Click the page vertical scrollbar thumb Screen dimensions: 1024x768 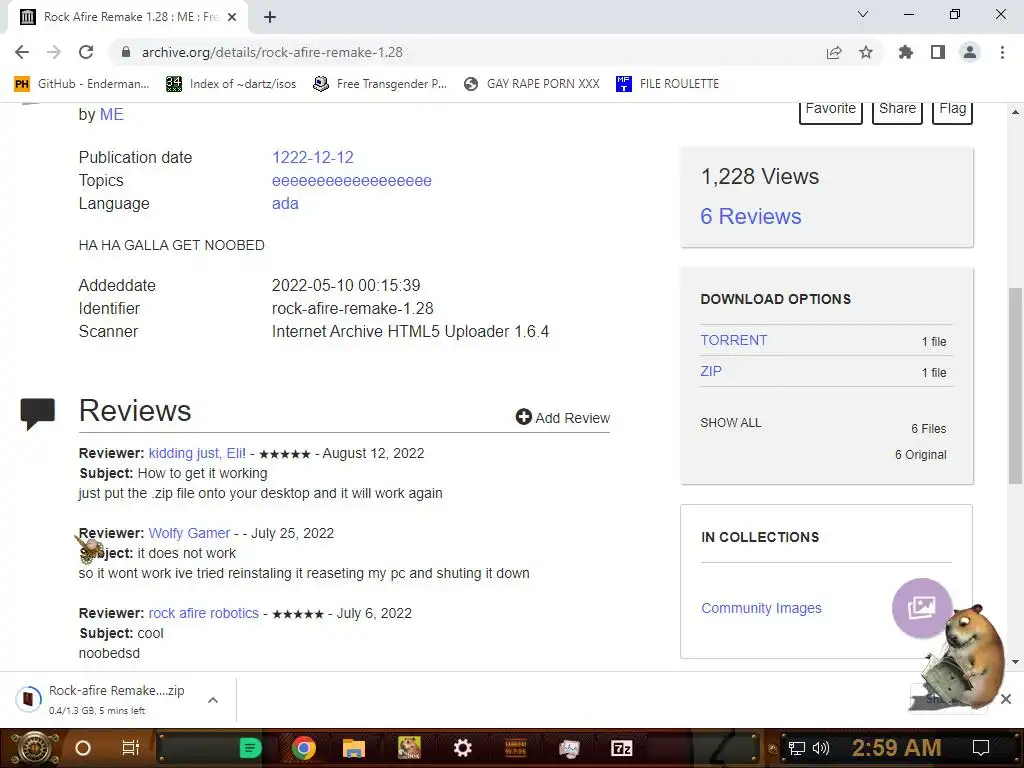pos(1015,385)
